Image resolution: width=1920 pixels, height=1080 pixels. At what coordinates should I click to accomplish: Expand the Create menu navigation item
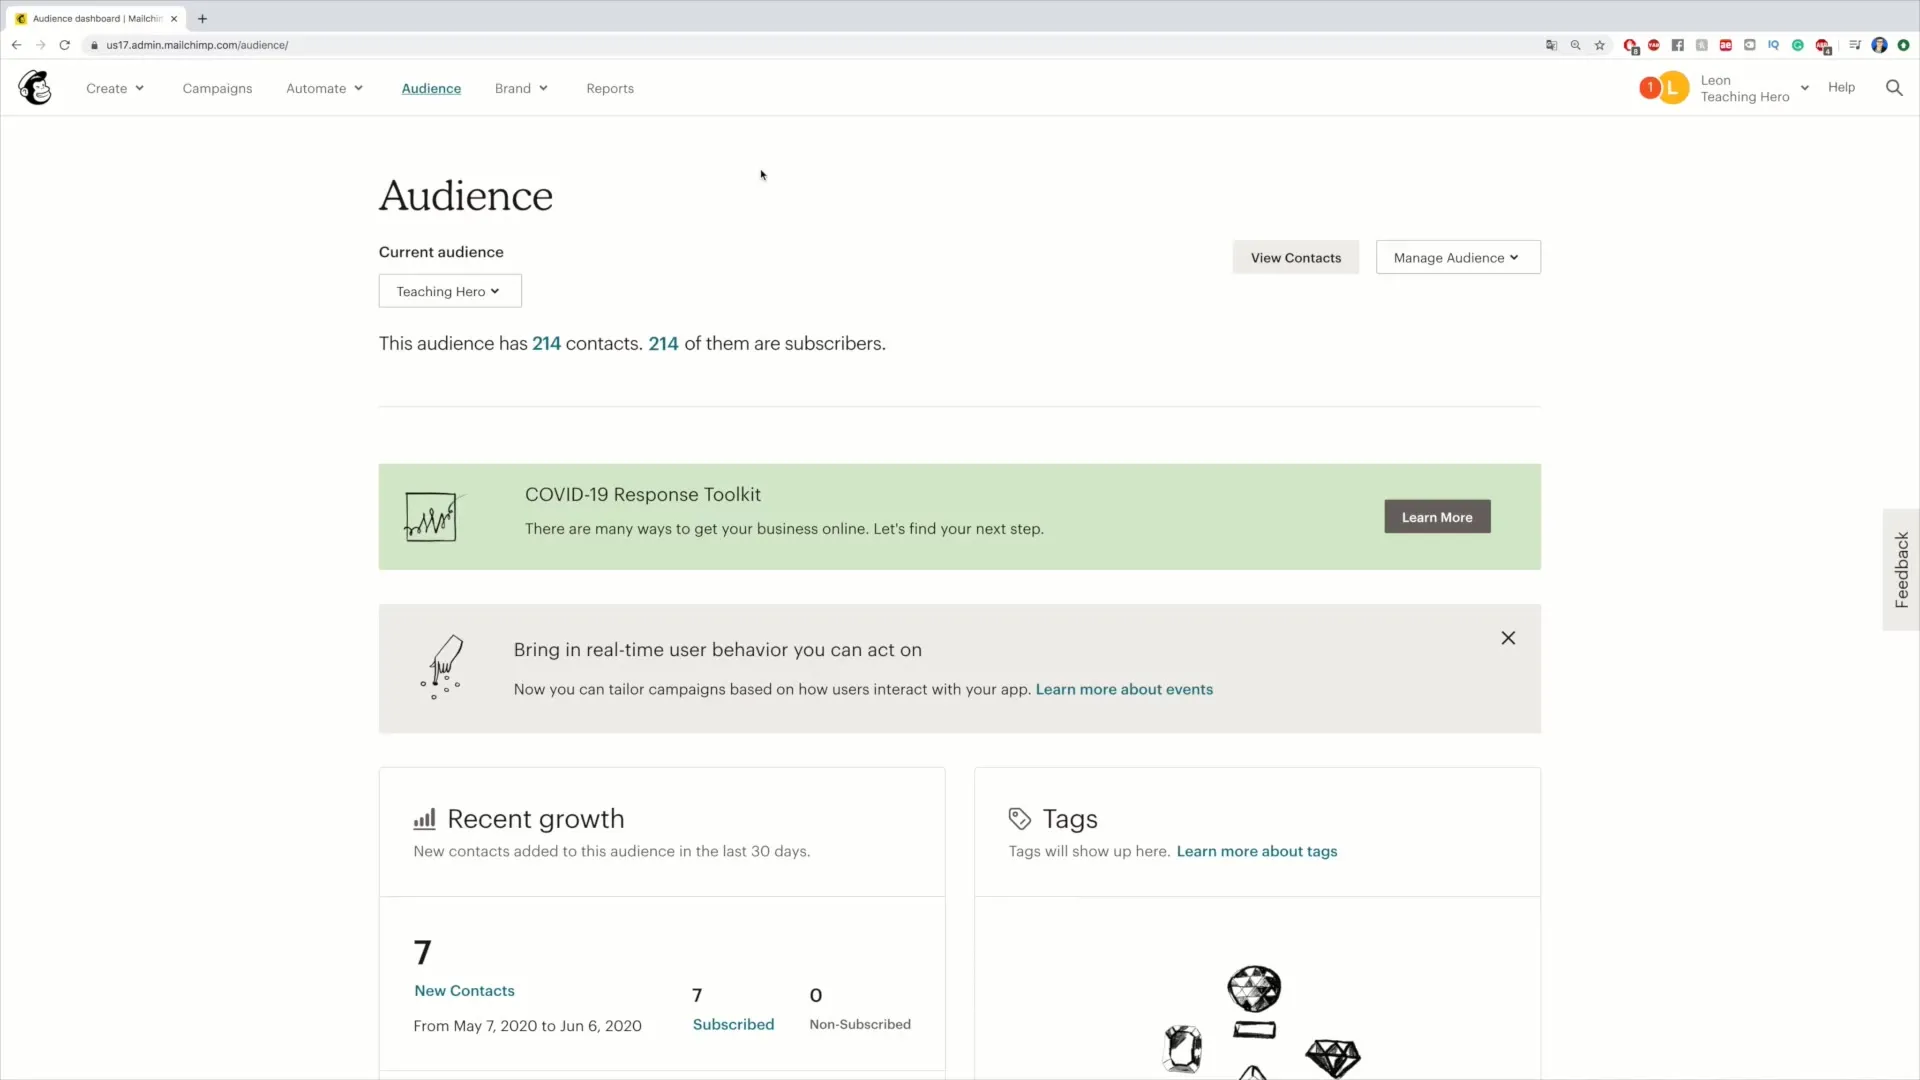click(x=115, y=88)
